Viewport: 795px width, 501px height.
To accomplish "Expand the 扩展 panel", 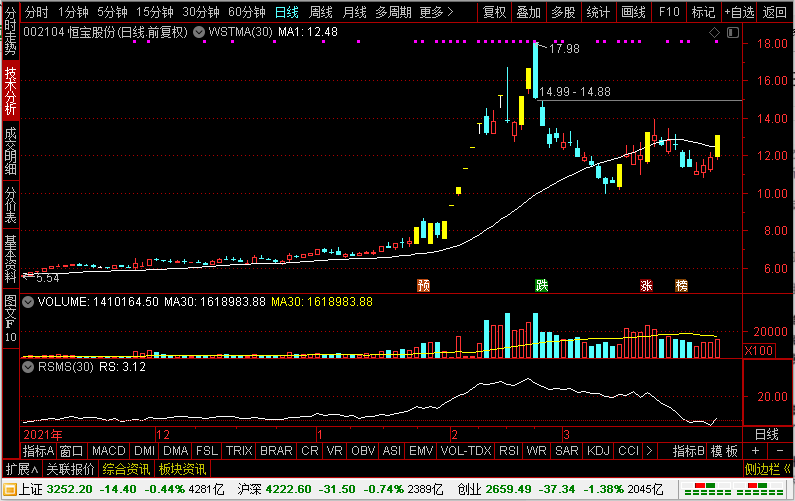I will point(21,469).
